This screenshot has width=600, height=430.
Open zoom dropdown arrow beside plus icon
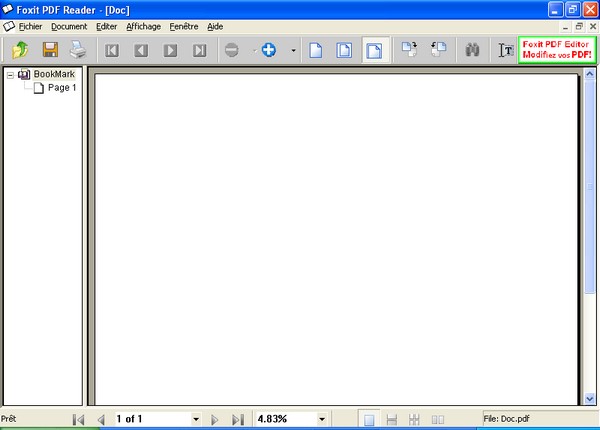tap(293, 50)
